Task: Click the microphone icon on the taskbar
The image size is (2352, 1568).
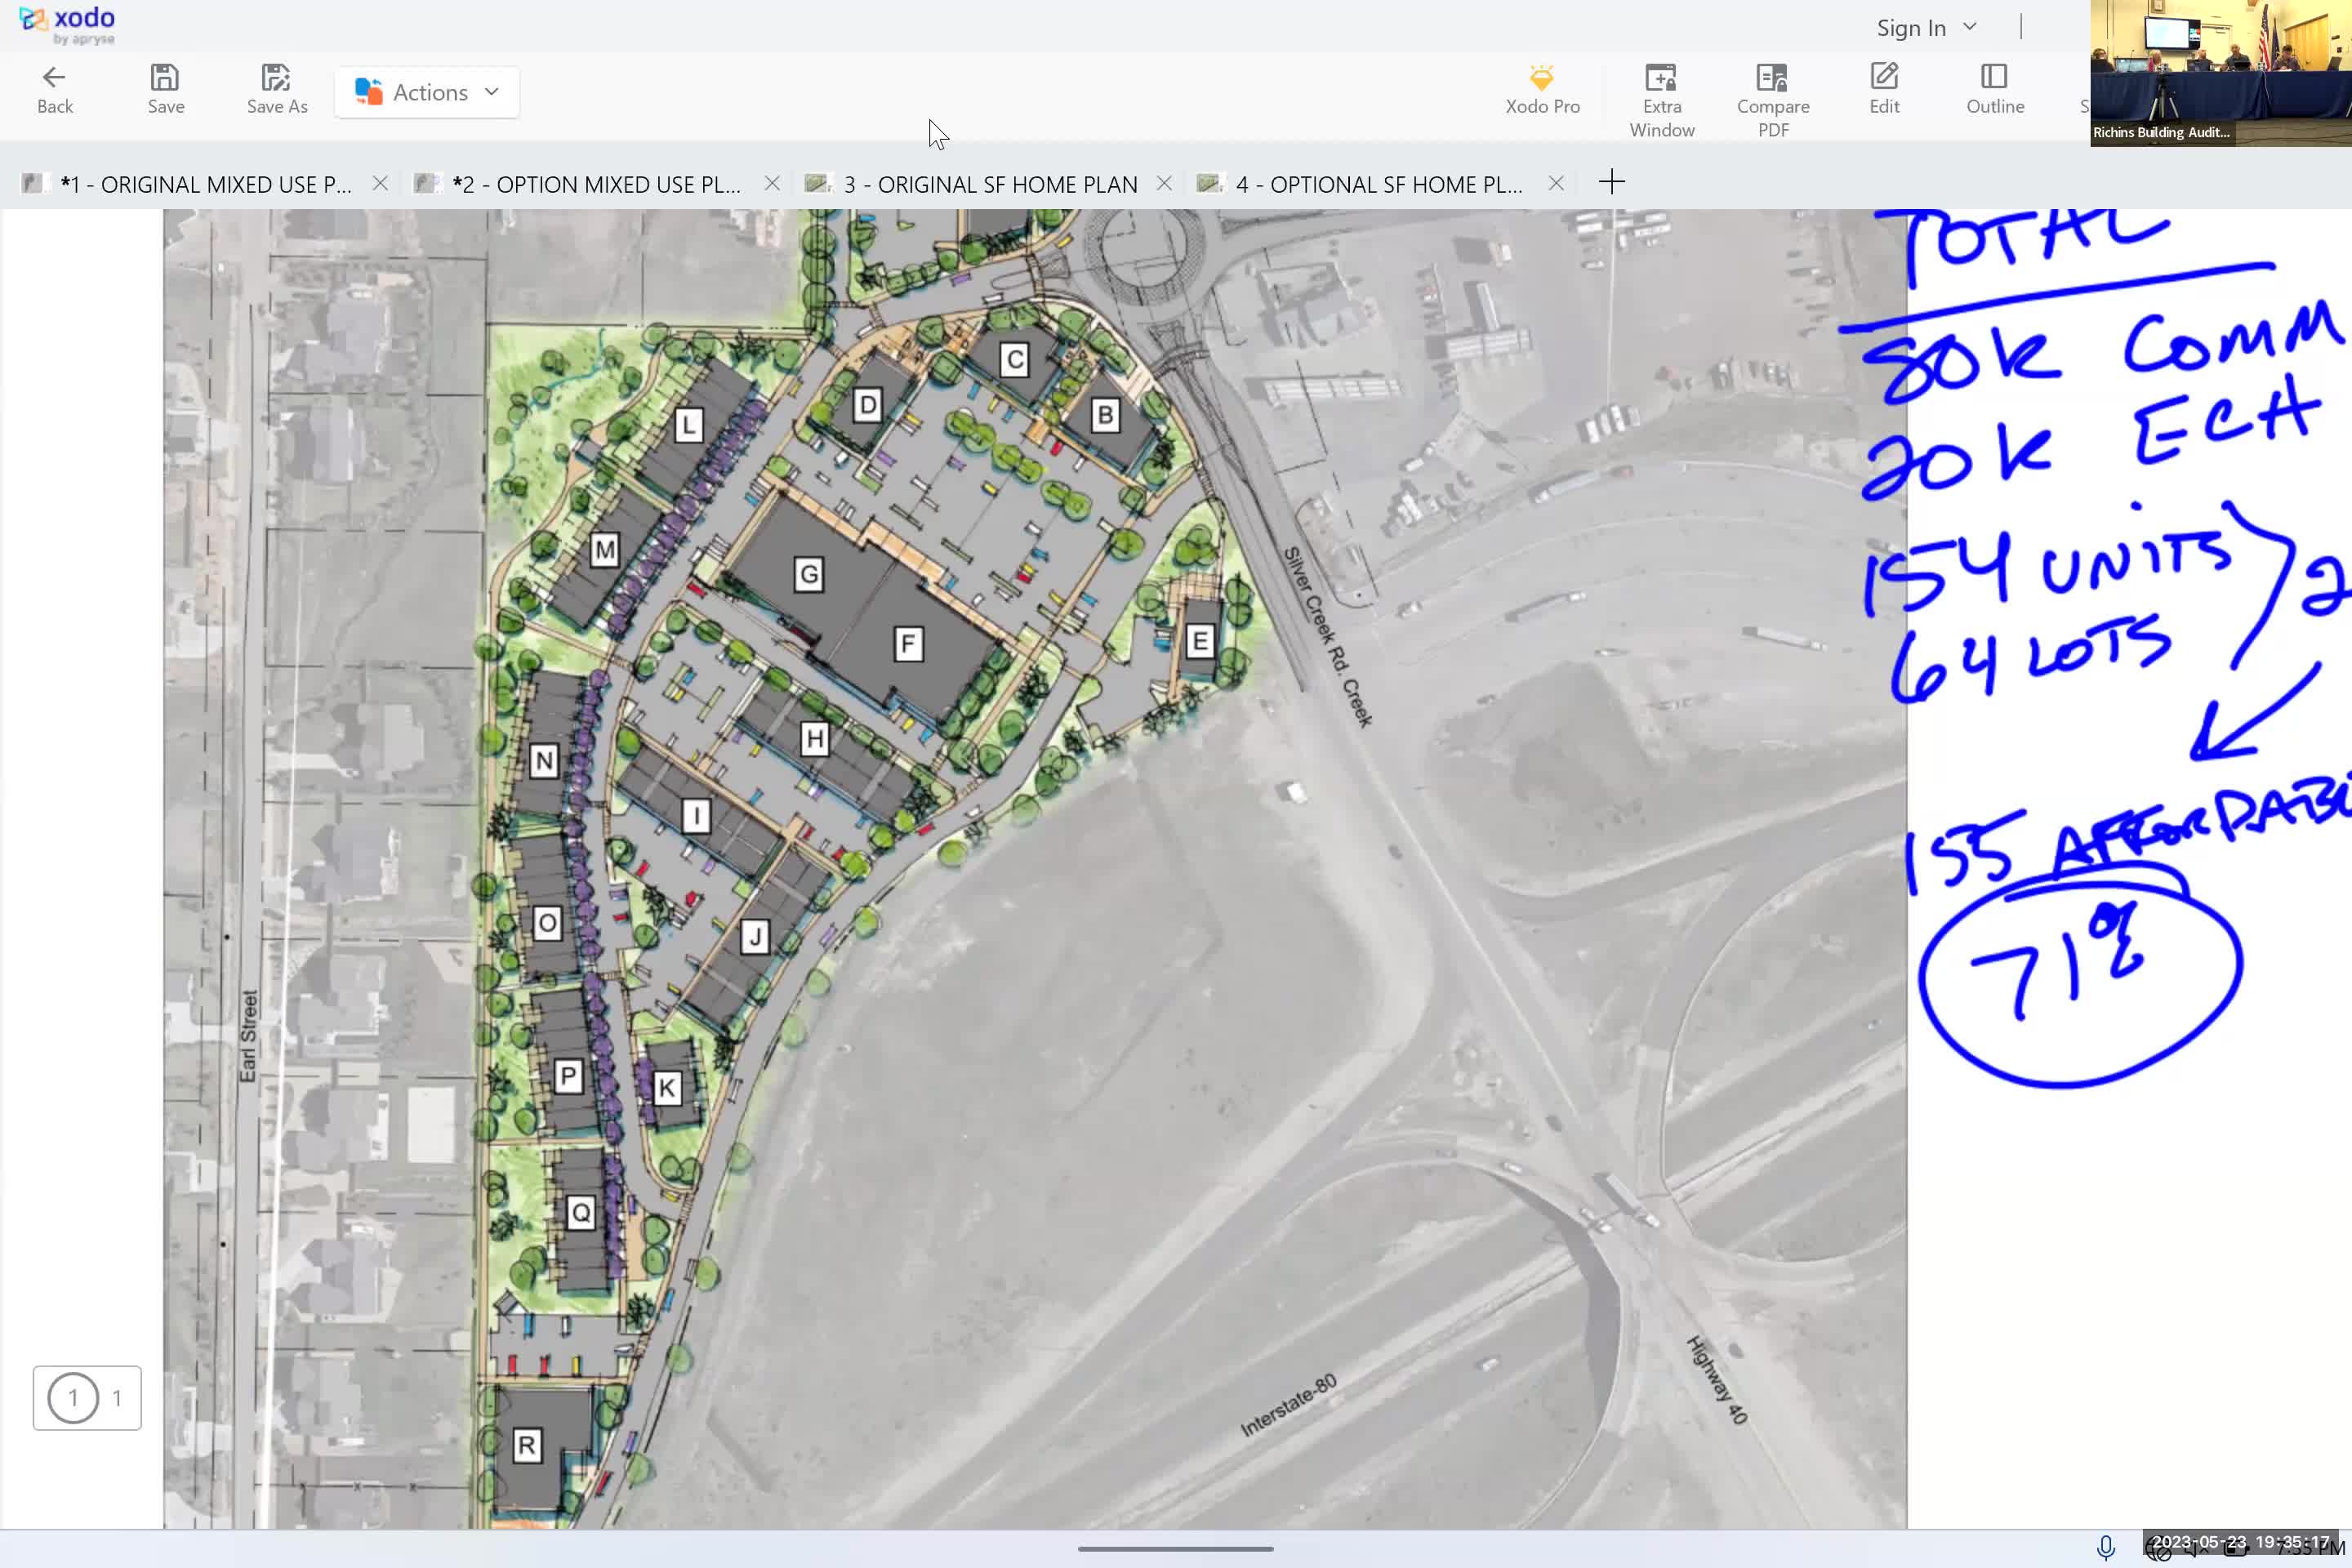Action: pos(2107,1549)
